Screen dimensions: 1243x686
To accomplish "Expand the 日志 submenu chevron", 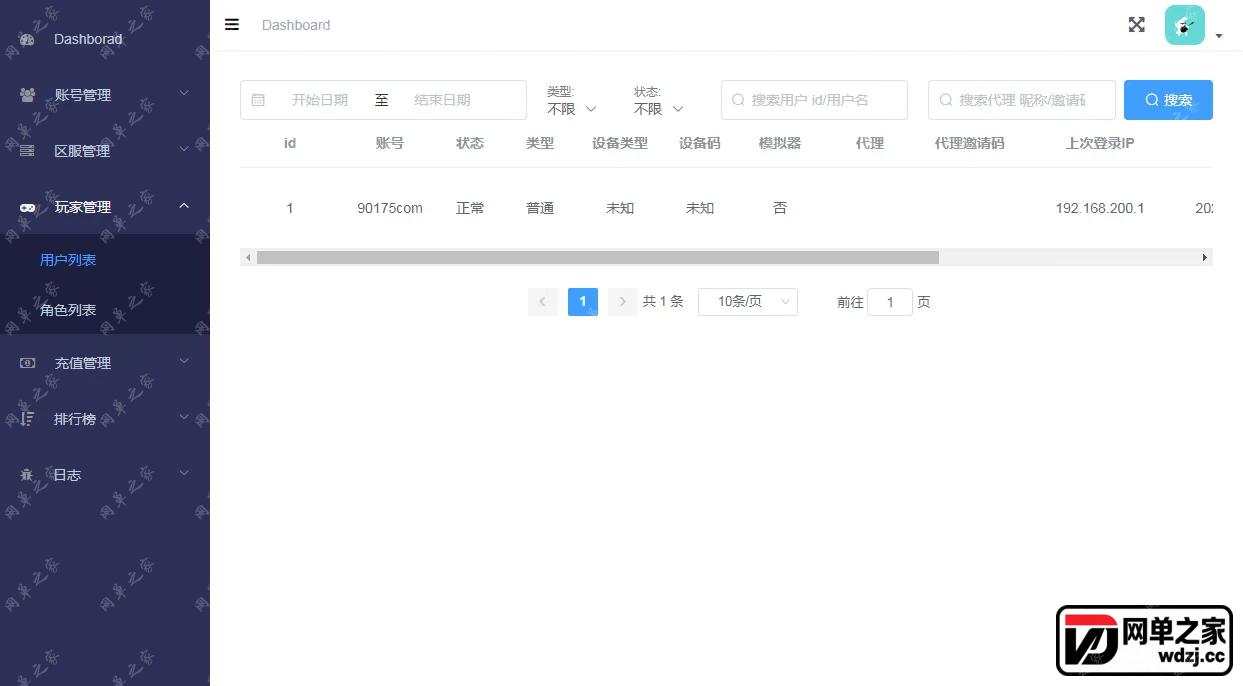I will pyautogui.click(x=184, y=474).
